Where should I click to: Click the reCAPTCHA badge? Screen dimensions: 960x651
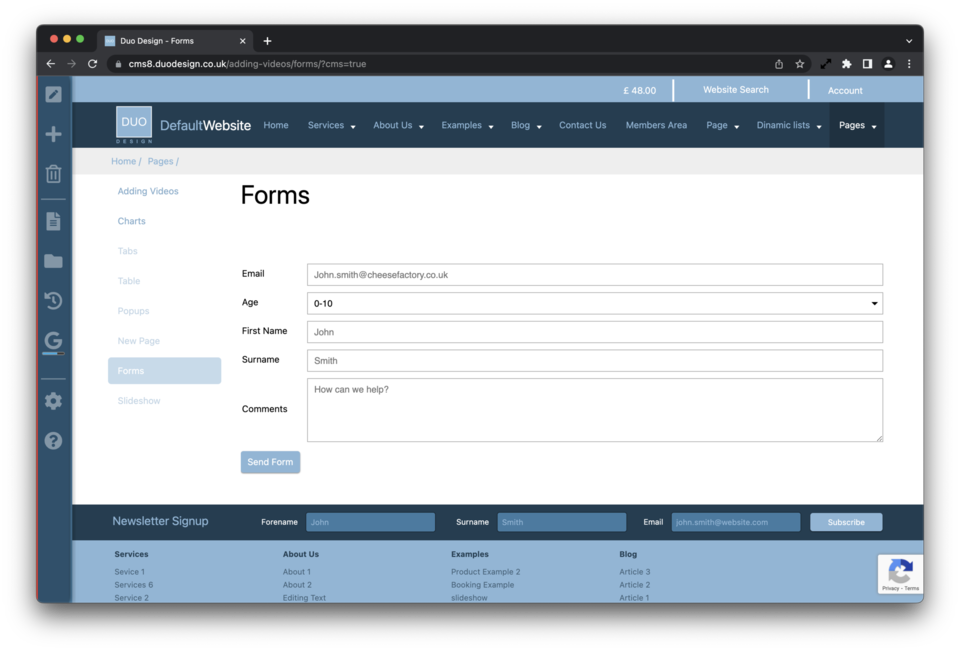(x=900, y=574)
